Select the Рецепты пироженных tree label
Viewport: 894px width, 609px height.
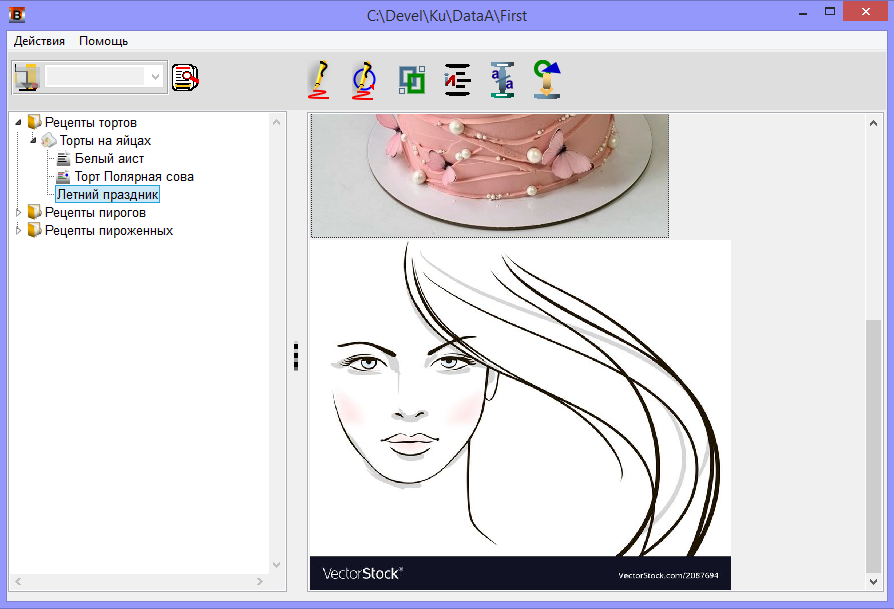pos(108,230)
